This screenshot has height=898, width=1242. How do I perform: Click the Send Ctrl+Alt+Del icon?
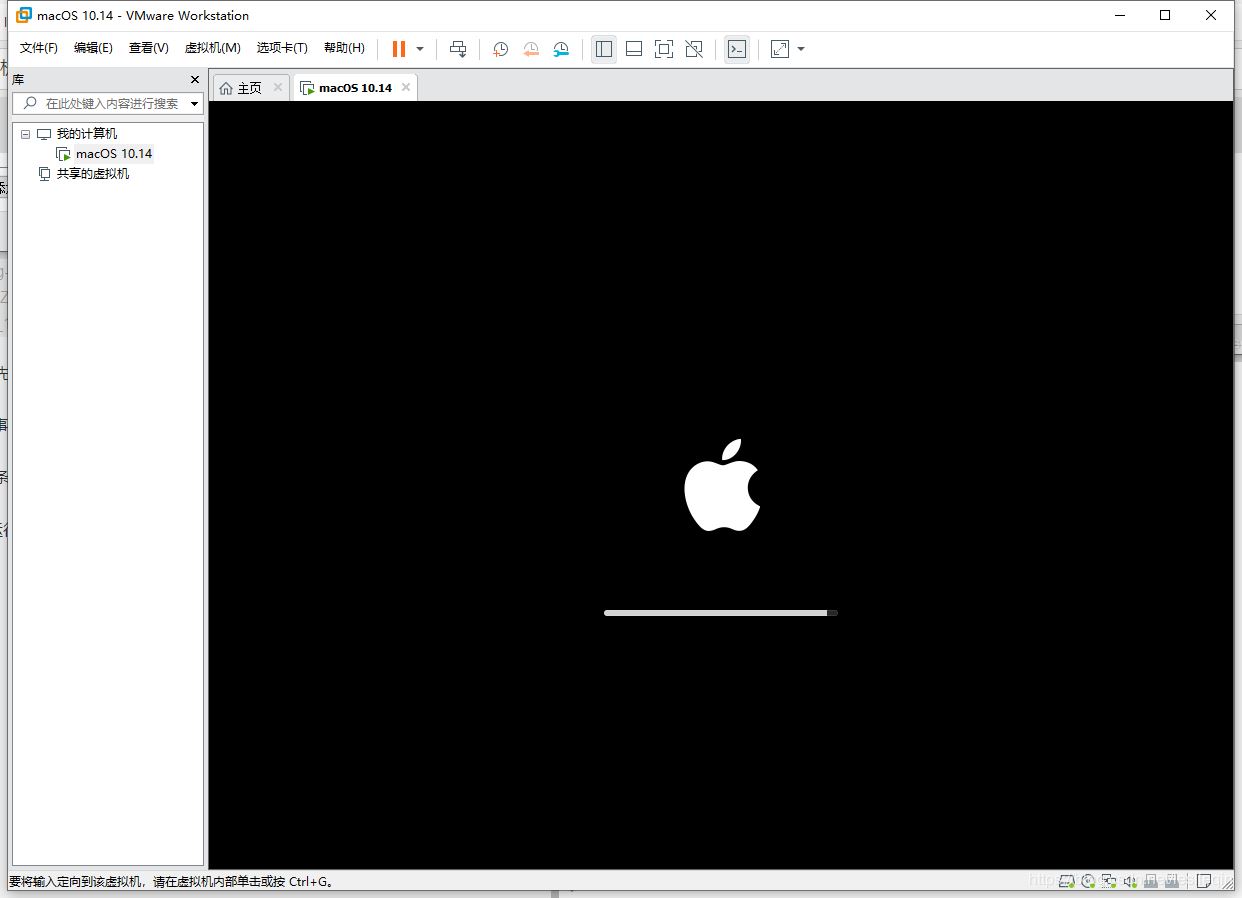click(458, 49)
